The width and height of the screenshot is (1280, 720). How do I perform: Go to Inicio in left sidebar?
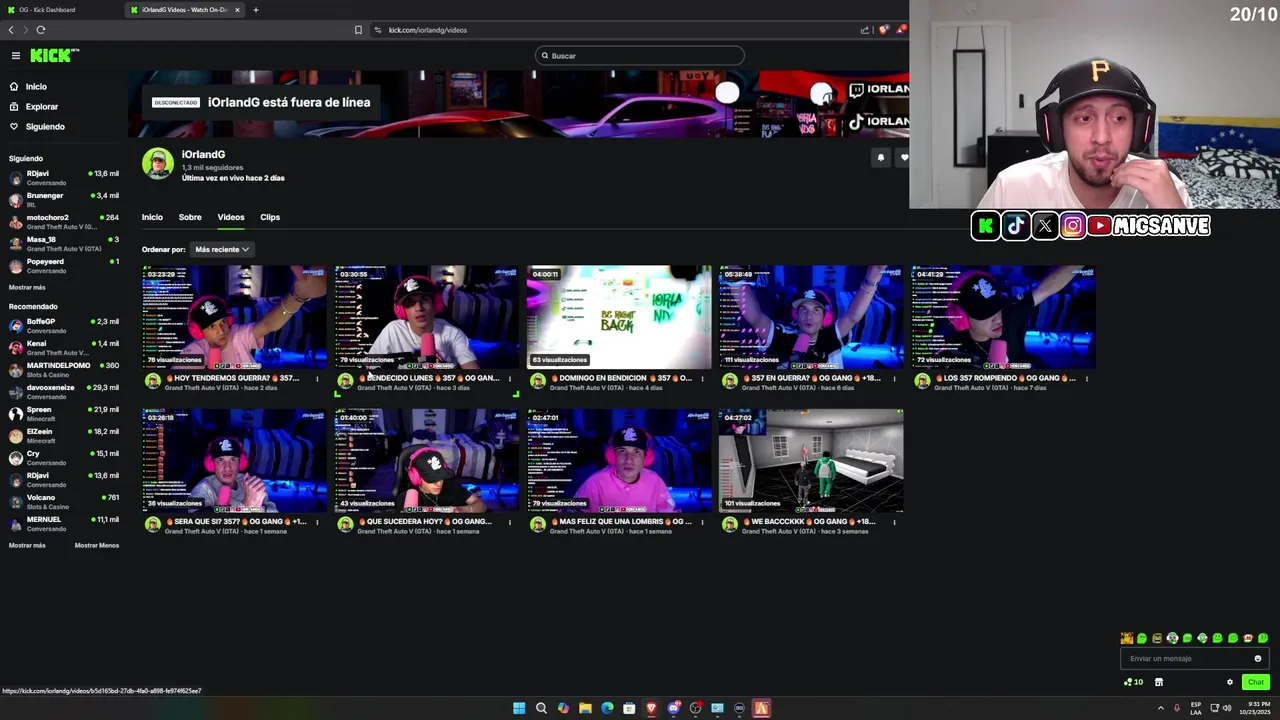pyautogui.click(x=36, y=87)
